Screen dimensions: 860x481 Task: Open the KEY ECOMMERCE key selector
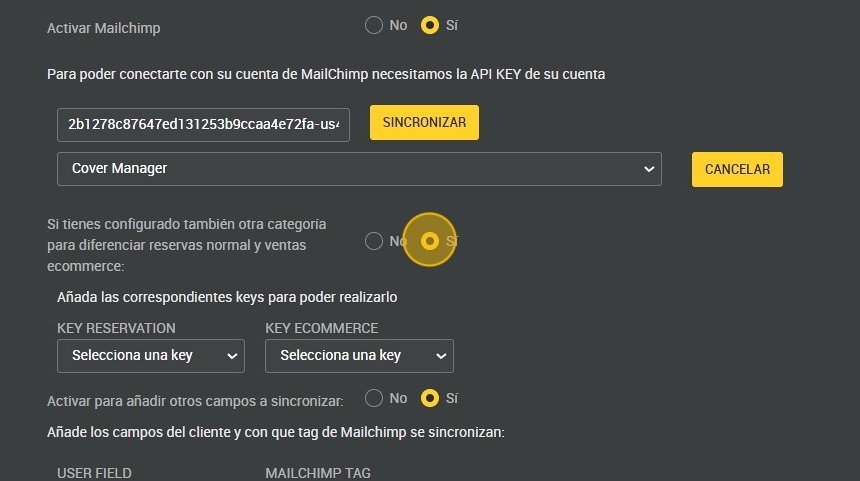point(359,356)
